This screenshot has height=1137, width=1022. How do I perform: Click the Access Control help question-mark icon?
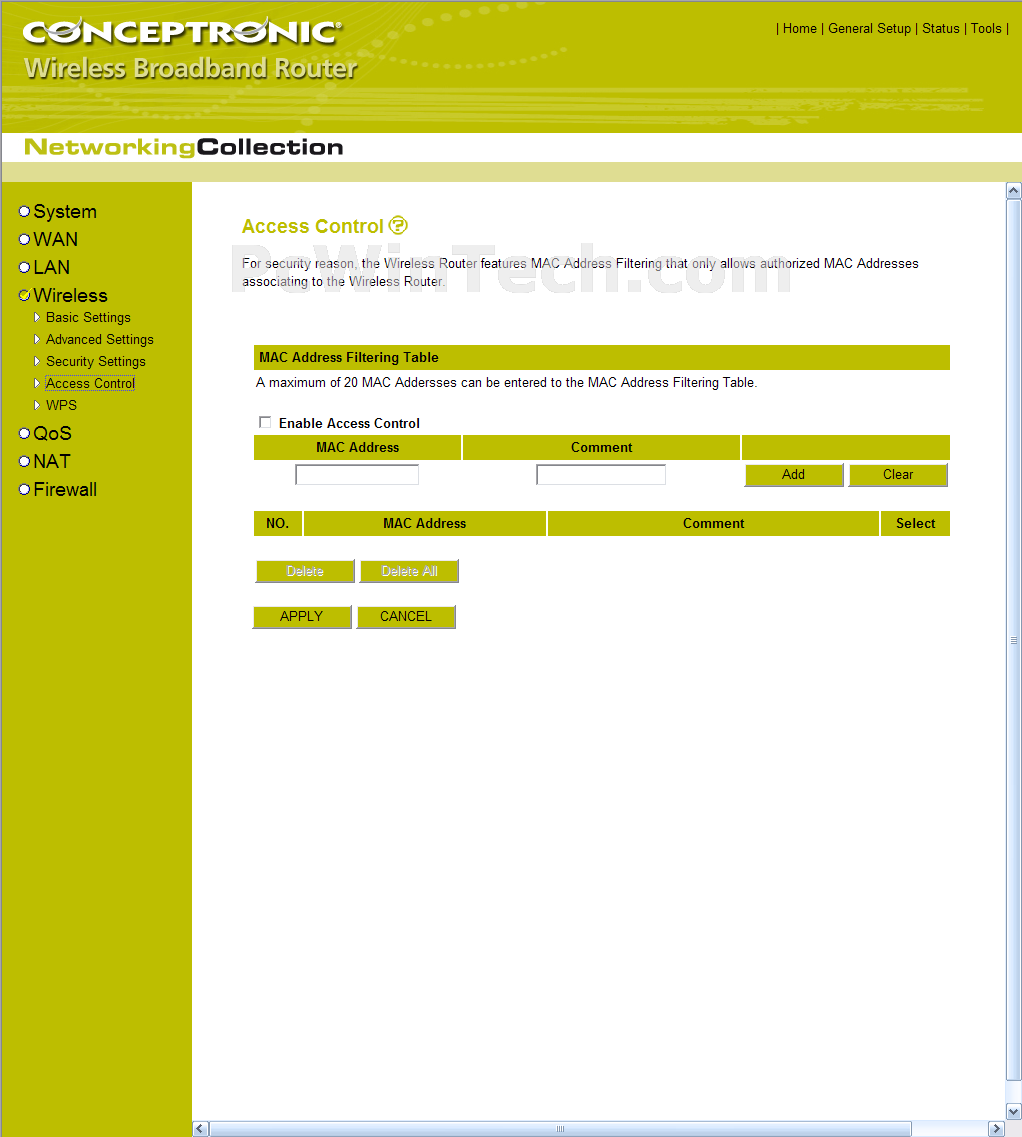click(398, 226)
